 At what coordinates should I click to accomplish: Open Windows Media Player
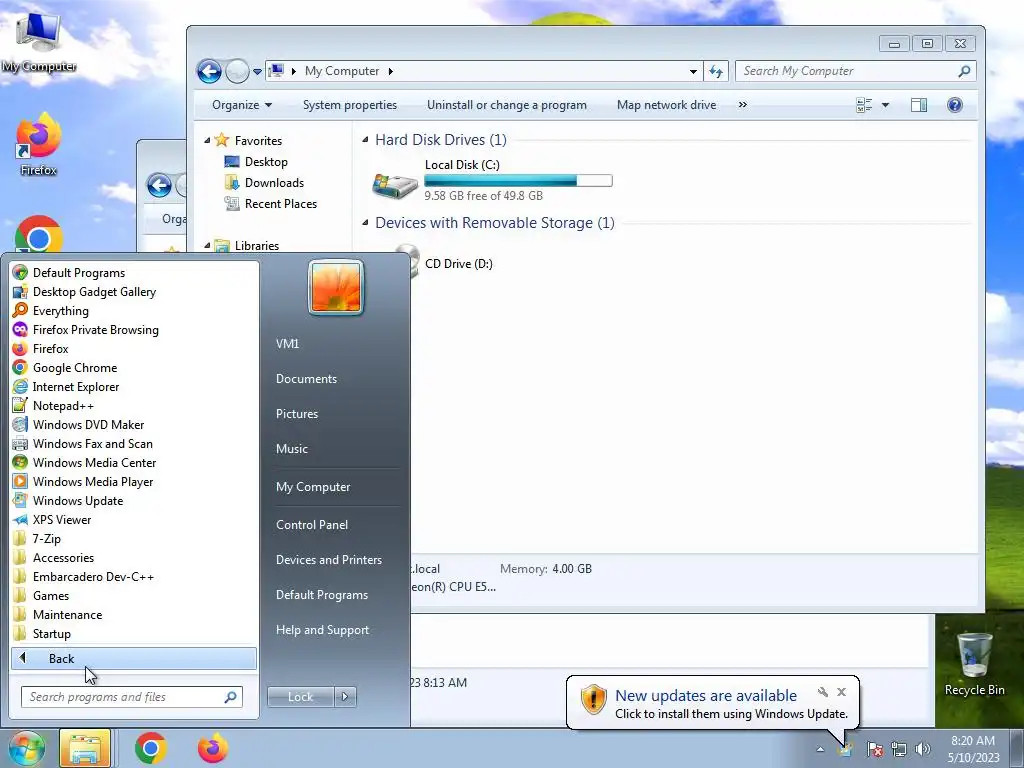click(x=83, y=481)
